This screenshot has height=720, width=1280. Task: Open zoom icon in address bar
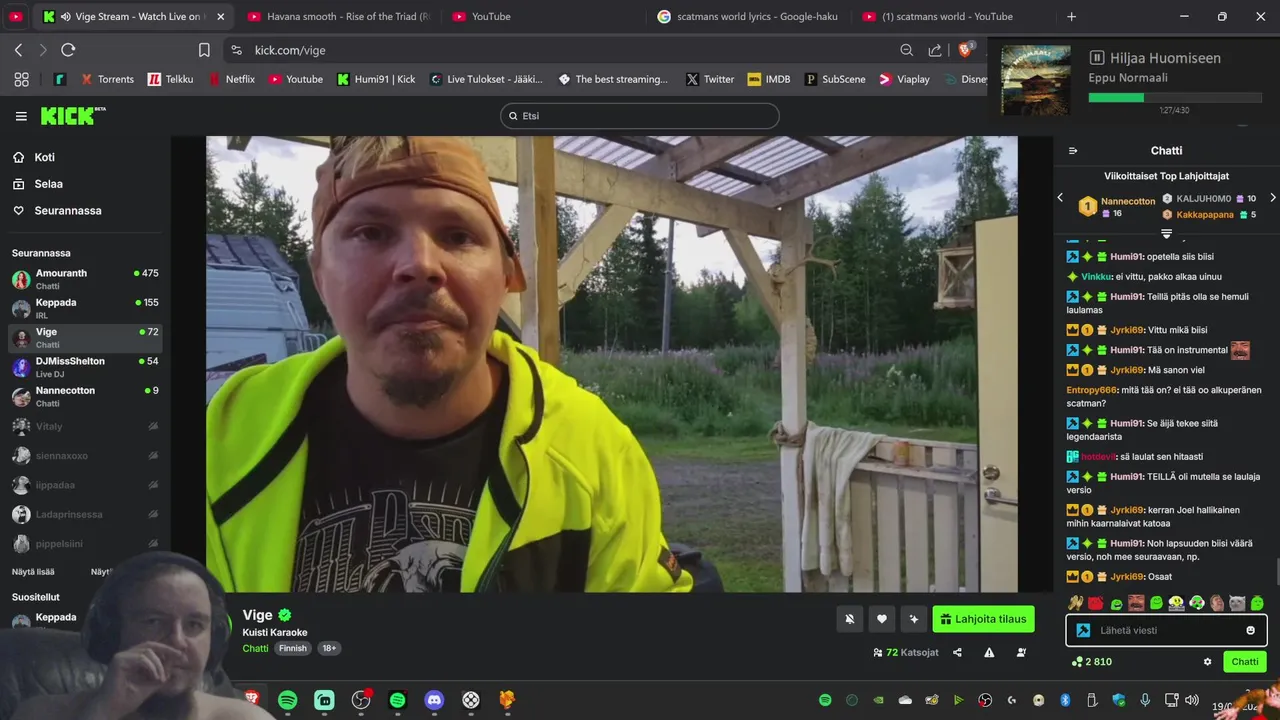pos(906,50)
